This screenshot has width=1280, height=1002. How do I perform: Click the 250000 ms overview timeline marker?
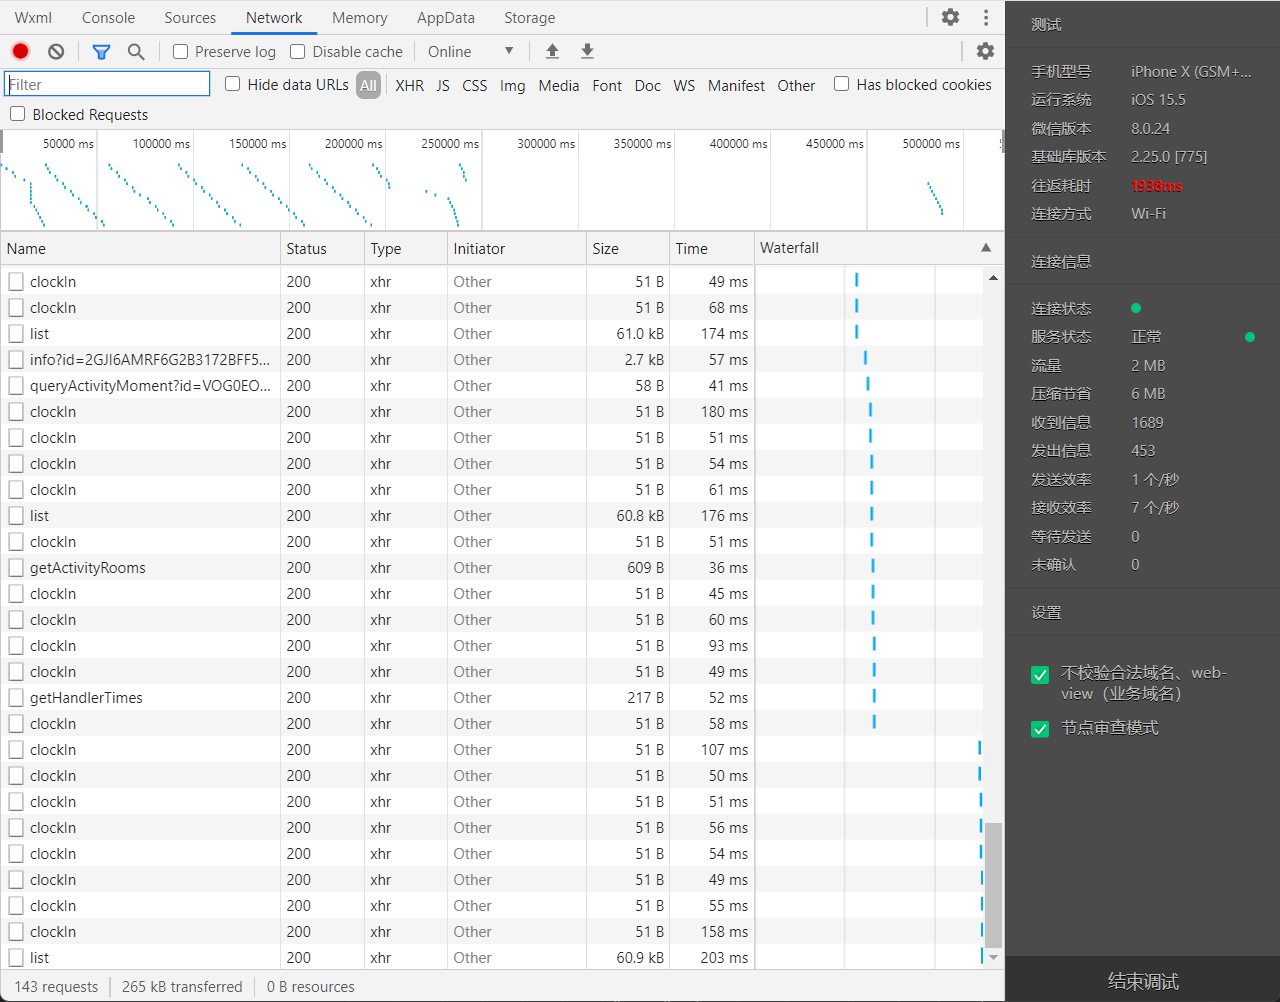coord(450,144)
